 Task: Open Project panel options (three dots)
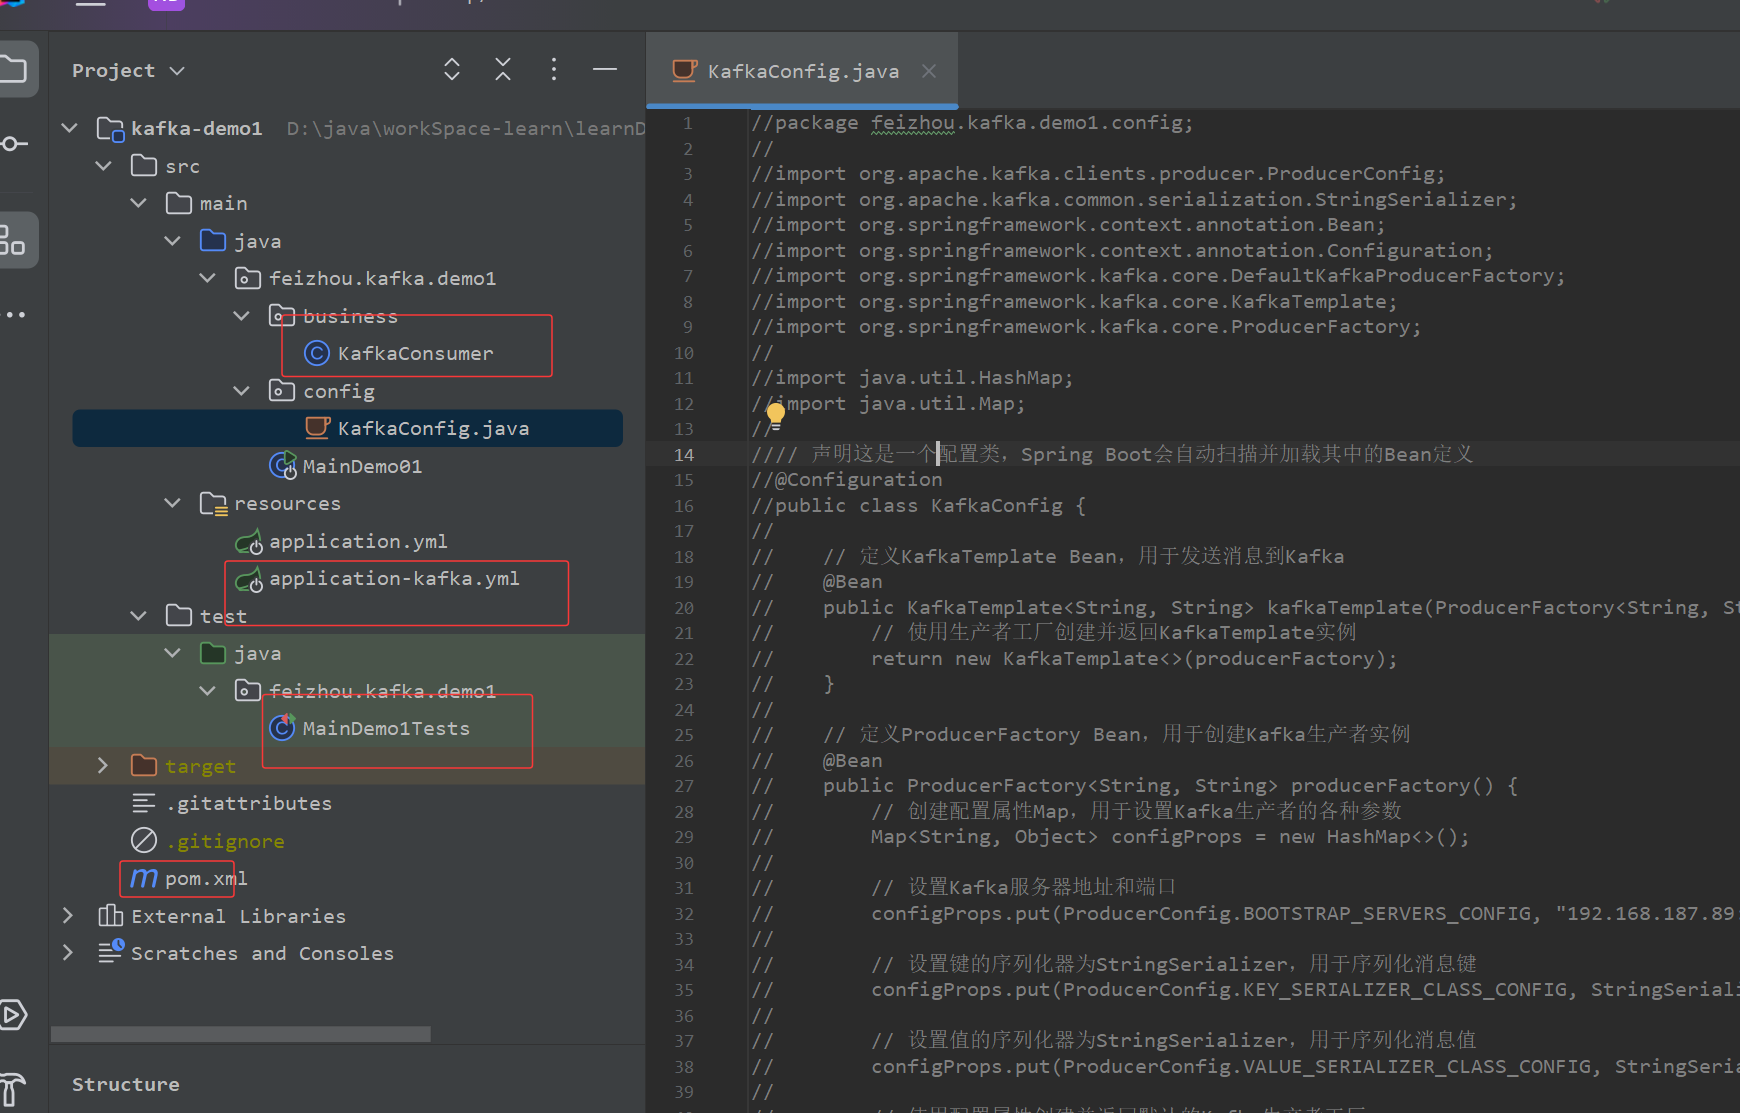pos(554,69)
